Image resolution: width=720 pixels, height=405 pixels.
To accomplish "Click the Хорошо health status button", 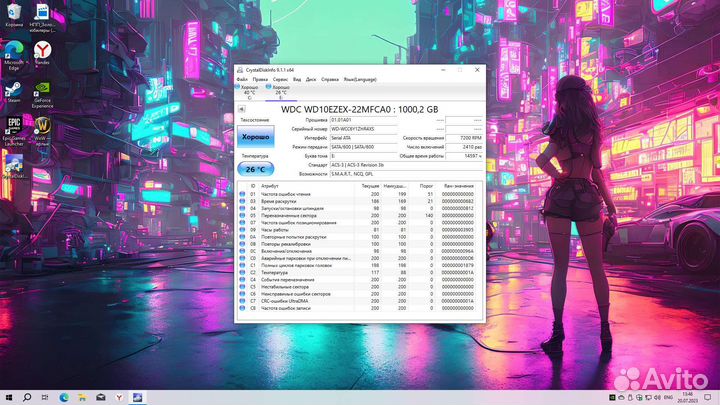I will click(x=255, y=136).
